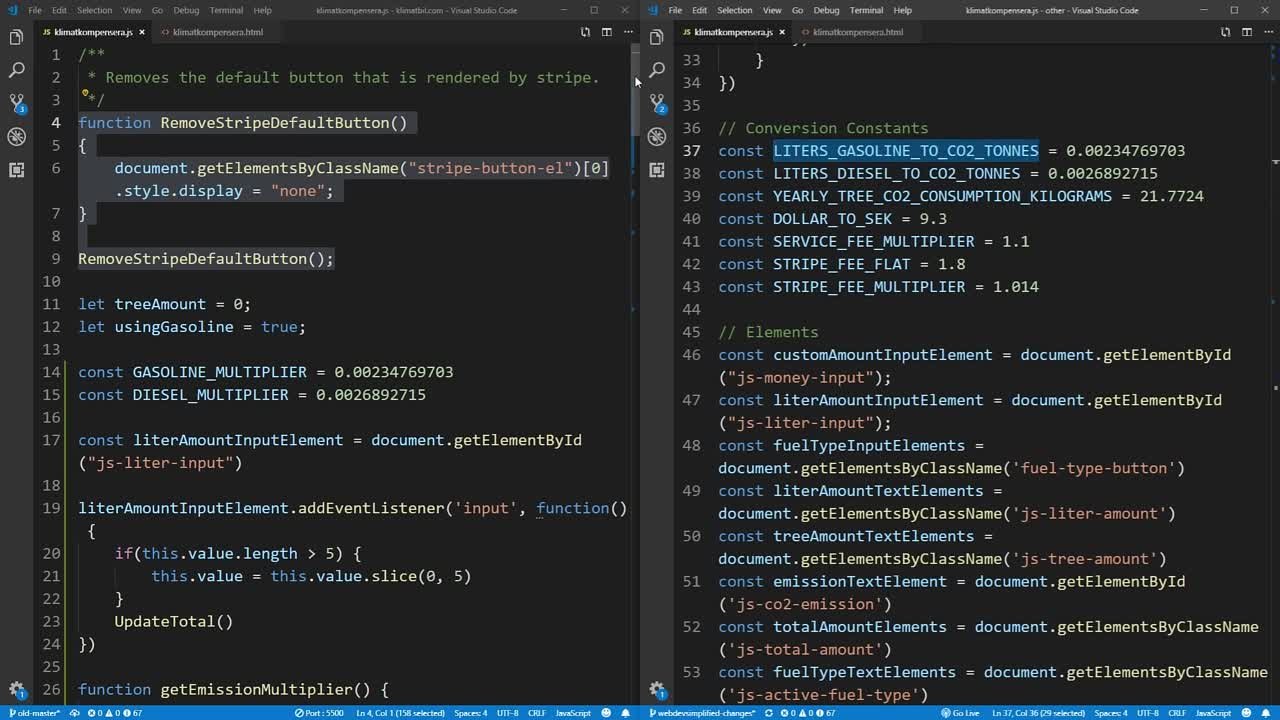Change UTF-8 encoding in right window

(1148, 713)
